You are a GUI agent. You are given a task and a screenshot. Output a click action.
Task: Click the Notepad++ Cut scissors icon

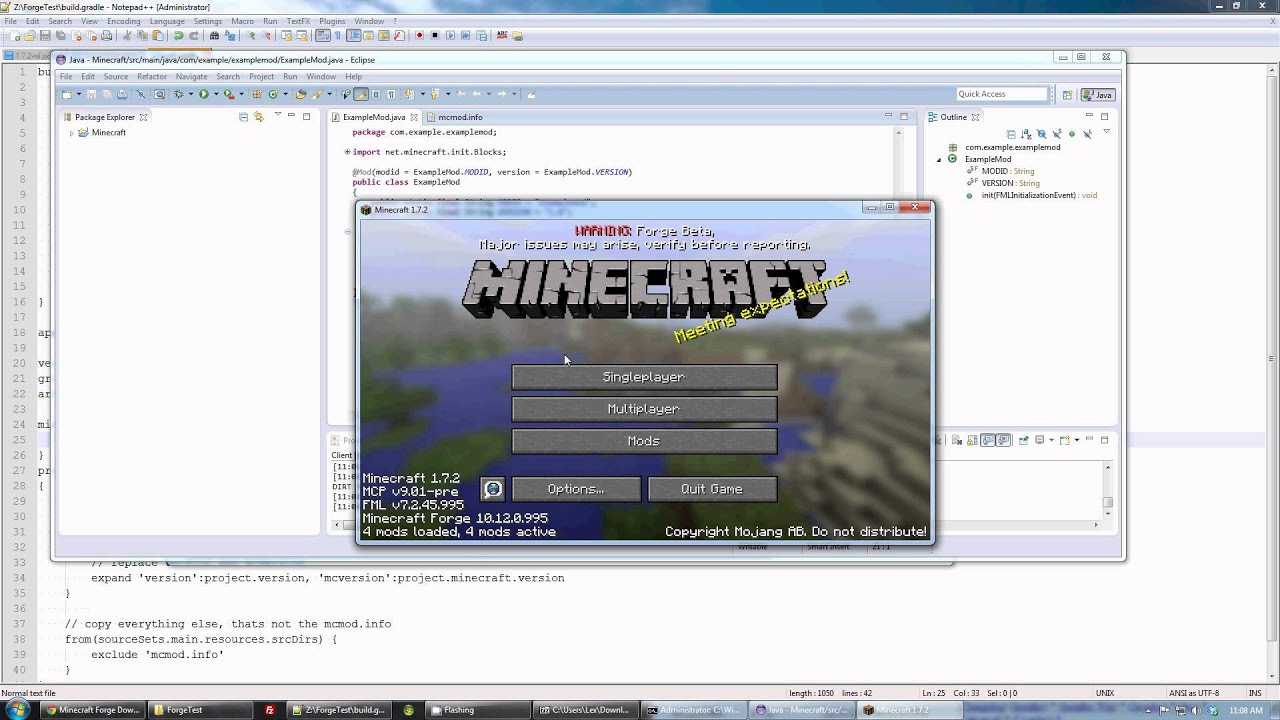[x=127, y=35]
